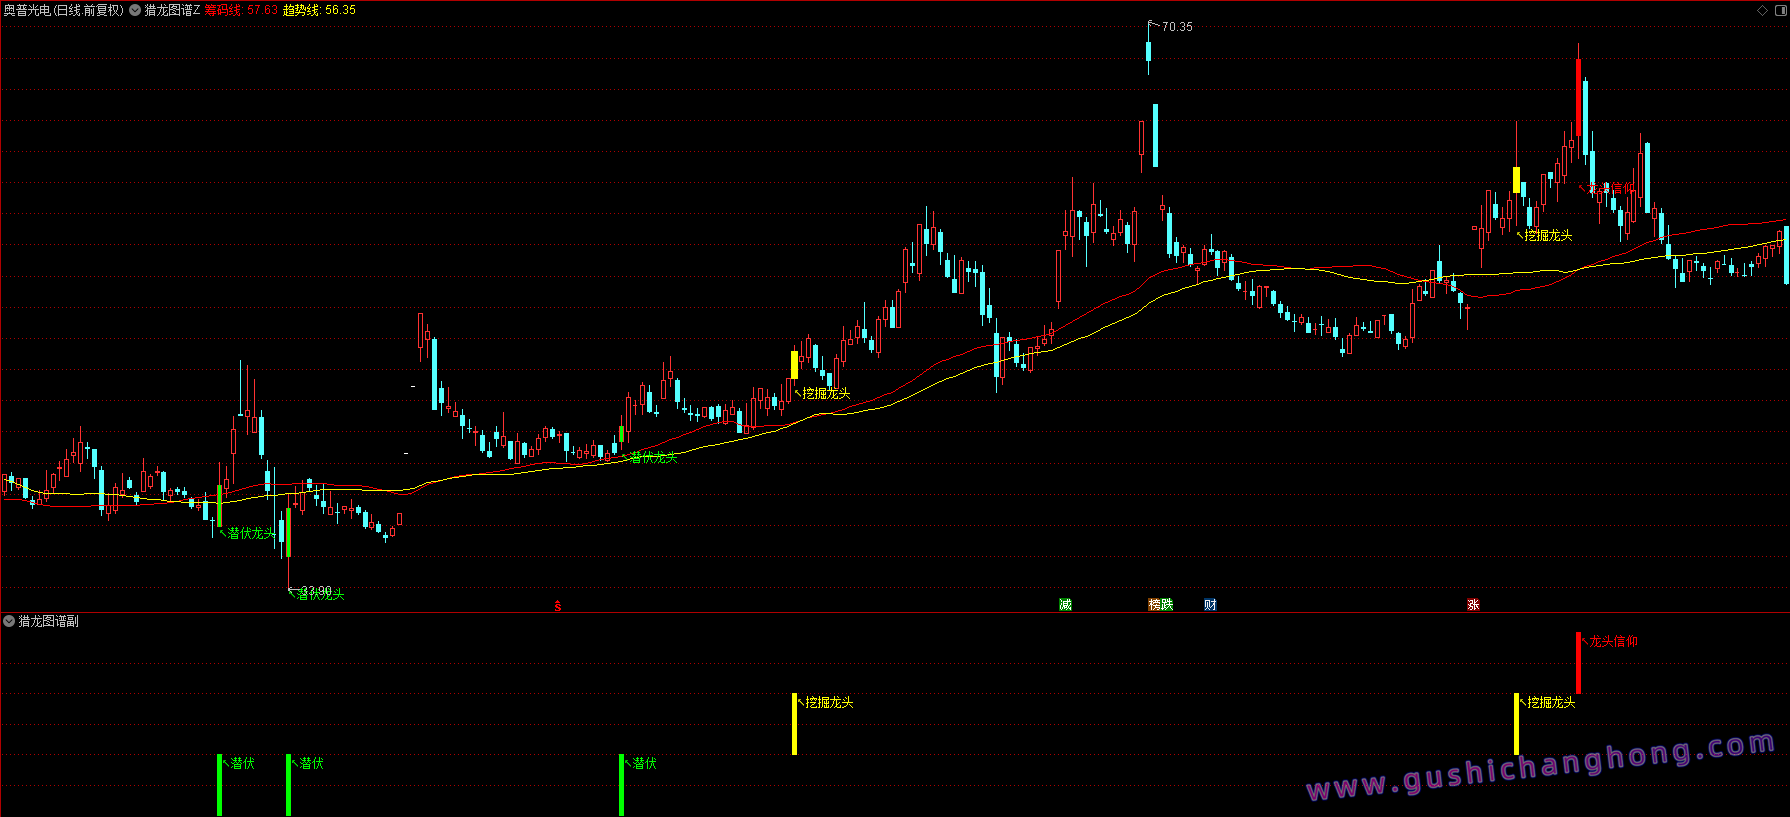Click the 筹码线 value label
This screenshot has height=817, width=1790.
241,10
